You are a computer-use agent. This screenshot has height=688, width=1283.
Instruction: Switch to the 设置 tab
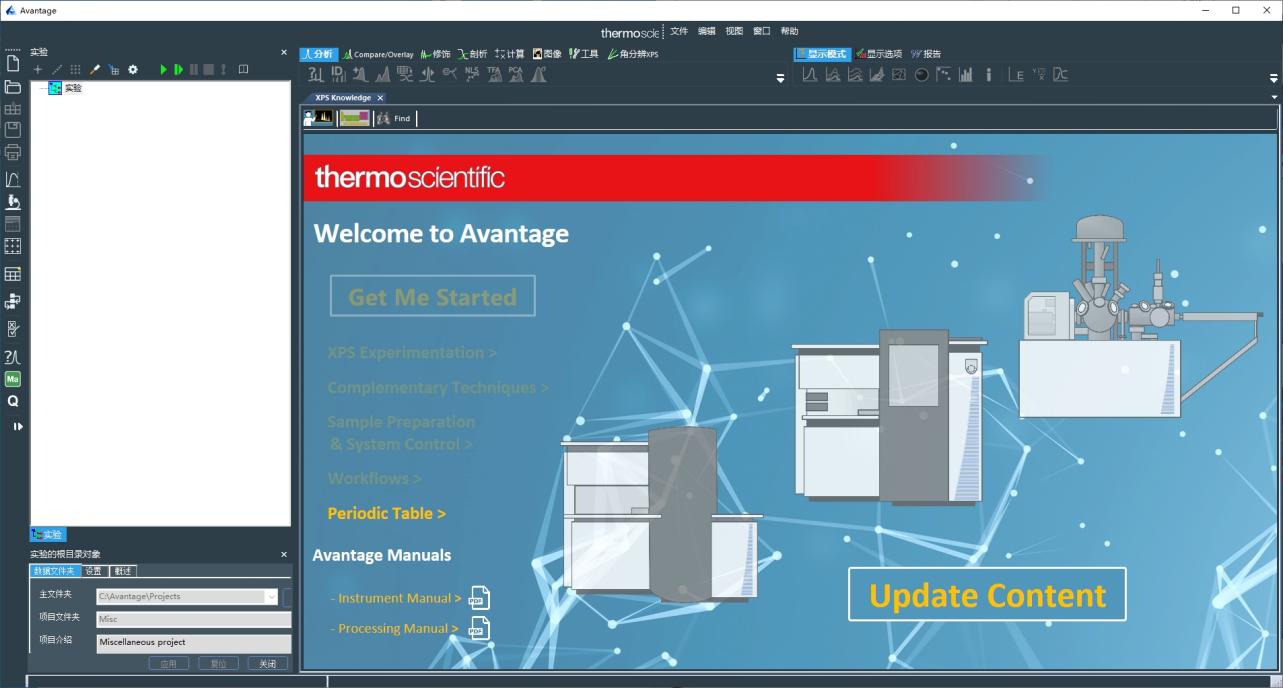(93, 571)
